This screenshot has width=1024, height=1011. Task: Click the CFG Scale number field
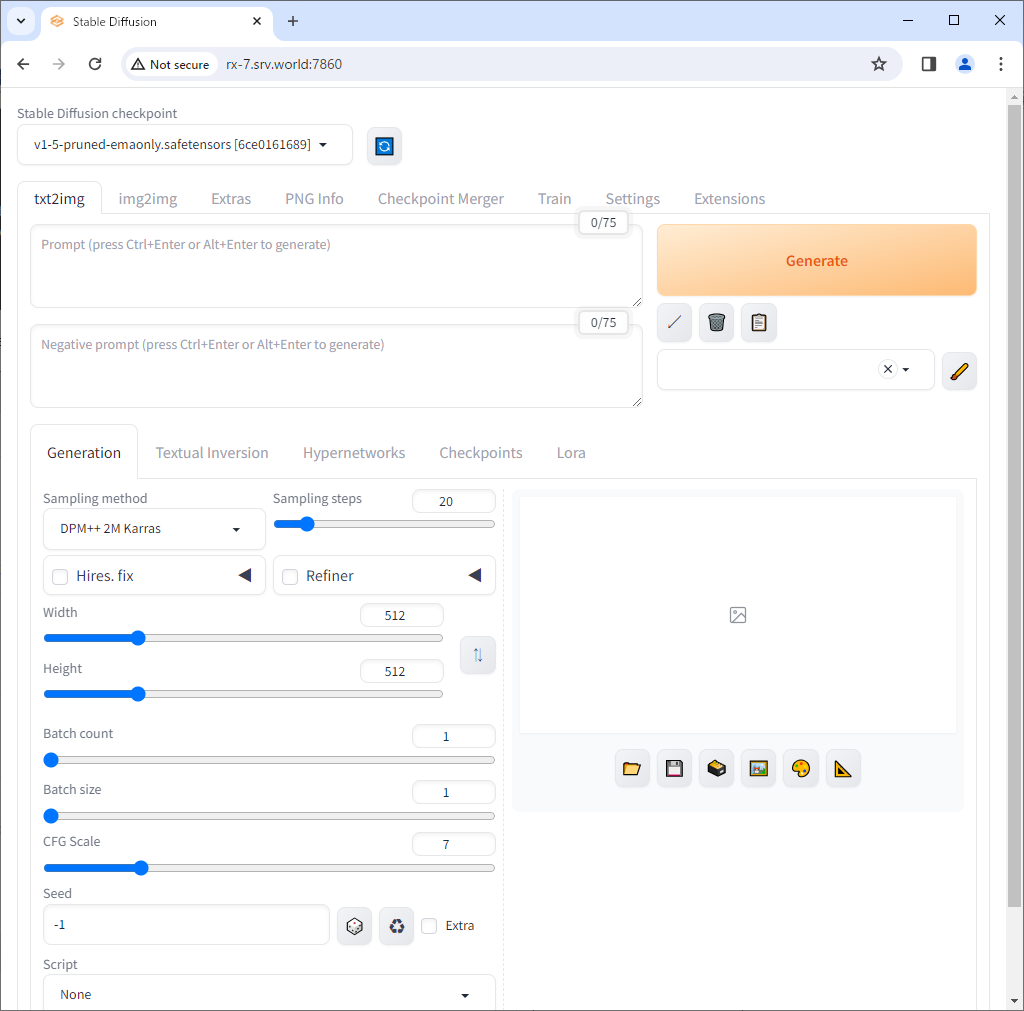click(454, 844)
